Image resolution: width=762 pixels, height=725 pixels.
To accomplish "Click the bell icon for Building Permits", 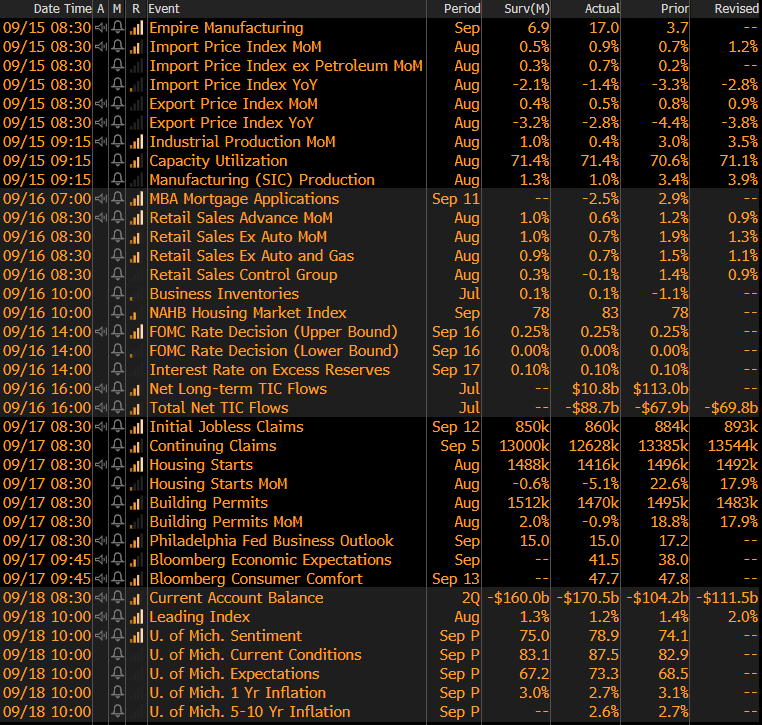I will 117,502.
